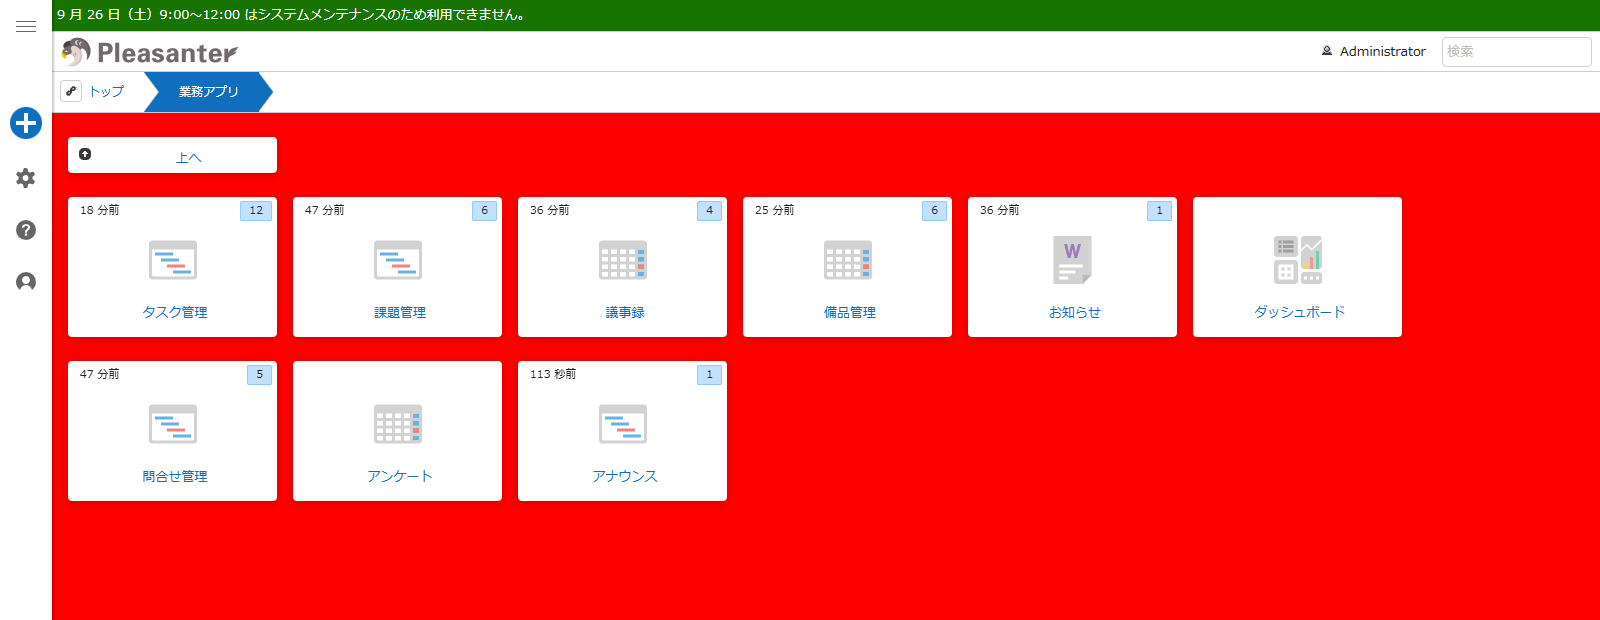
Task: Click the Administrator user icon in header
Action: [x=1327, y=51]
